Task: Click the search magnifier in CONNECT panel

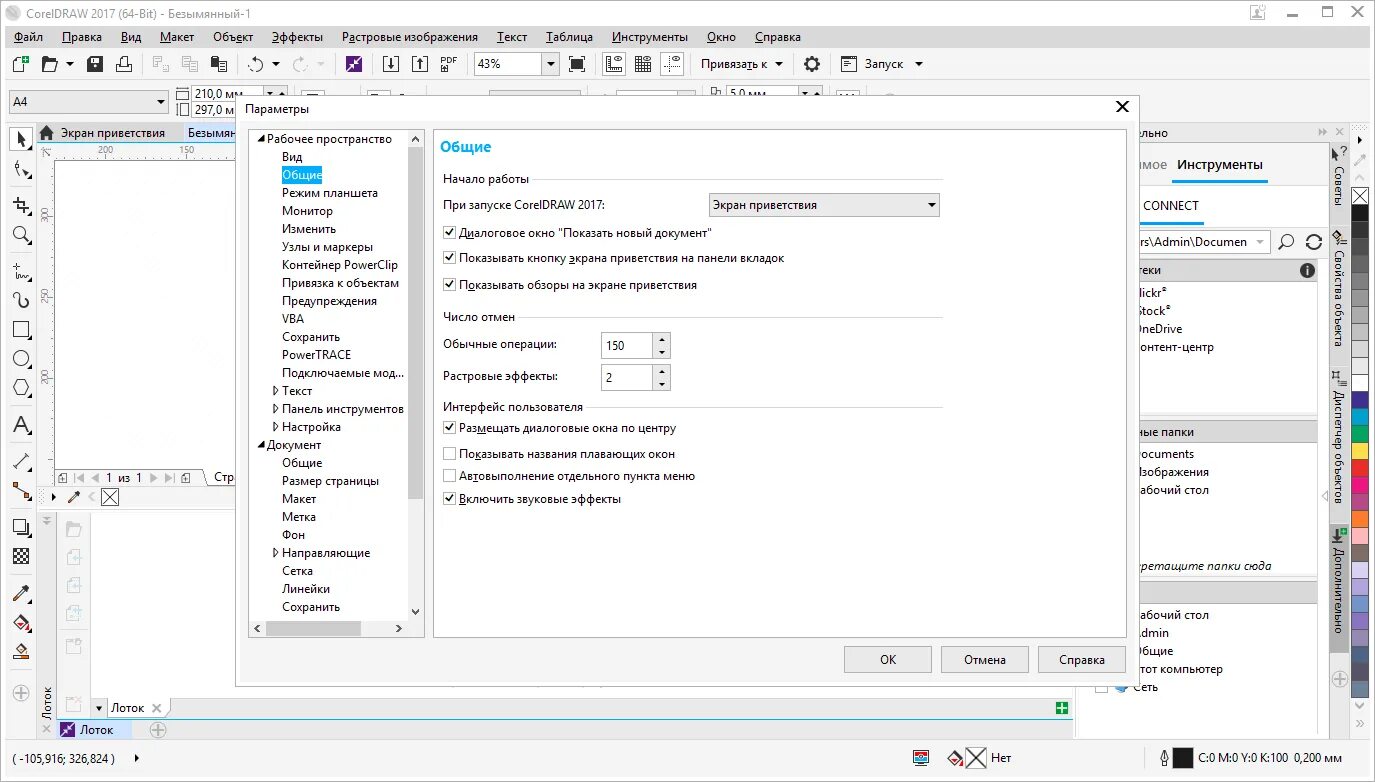Action: point(1287,242)
